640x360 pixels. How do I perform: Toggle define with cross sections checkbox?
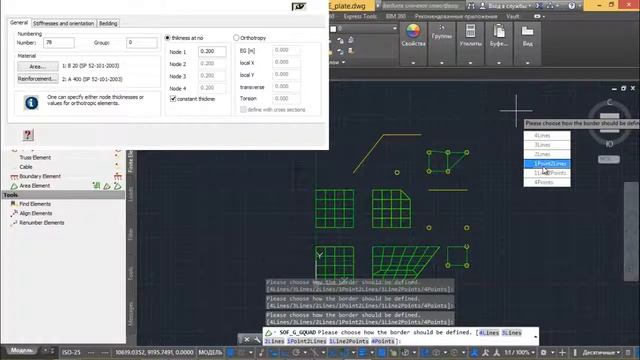tap(243, 109)
